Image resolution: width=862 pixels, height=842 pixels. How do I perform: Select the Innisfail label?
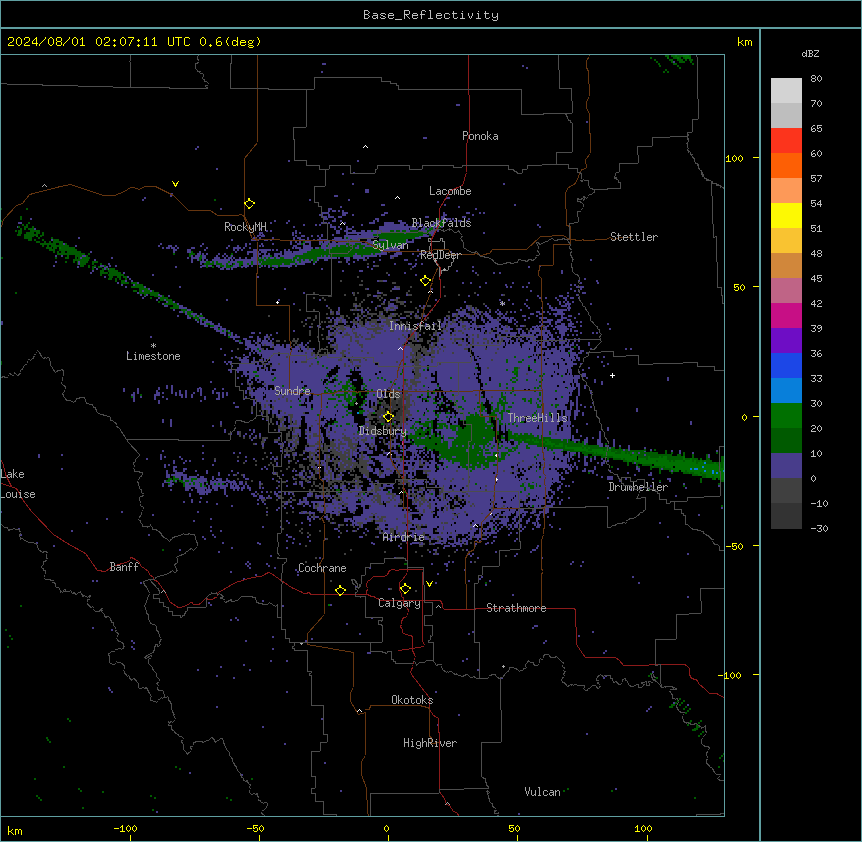click(415, 326)
